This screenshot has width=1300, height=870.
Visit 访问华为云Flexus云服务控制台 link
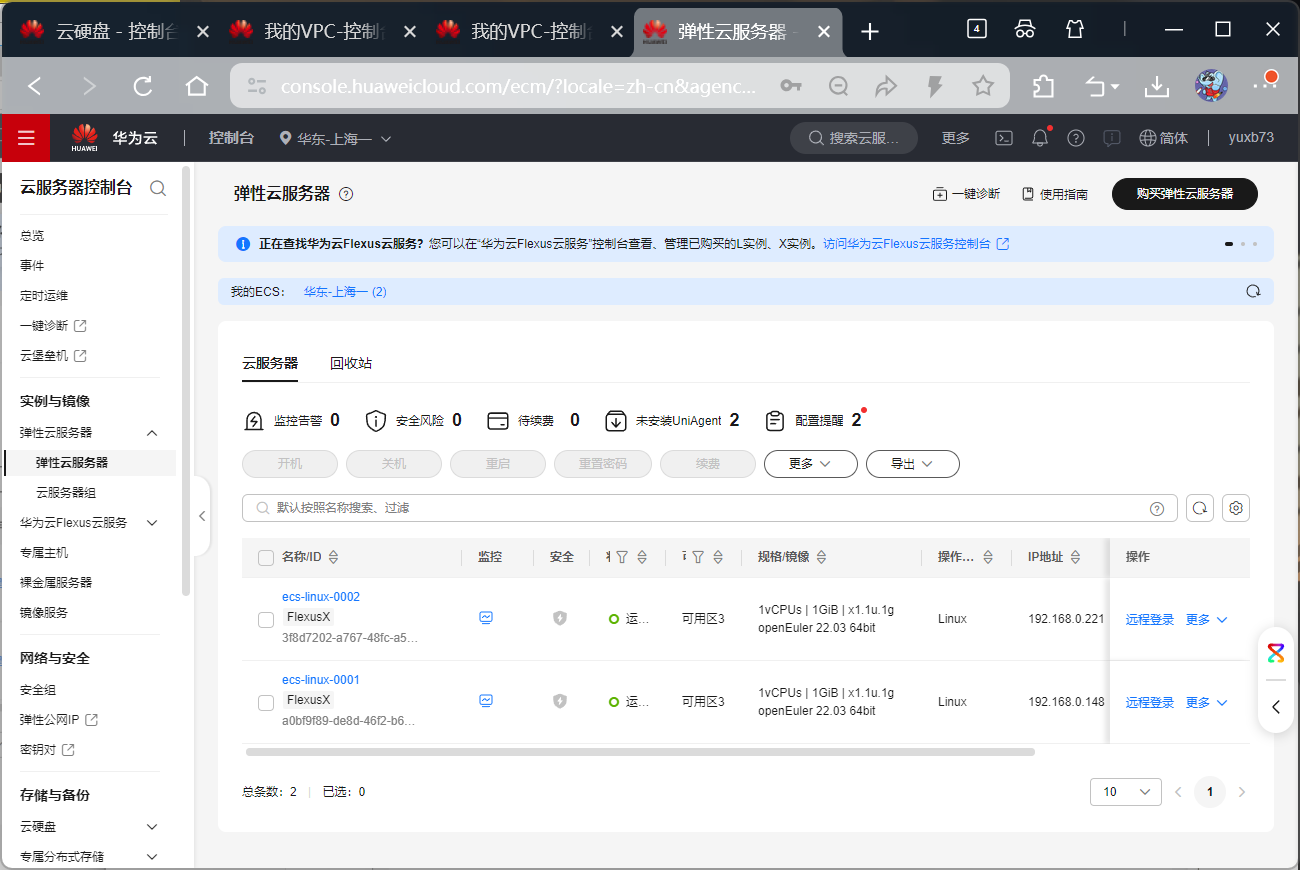pyautogui.click(x=916, y=243)
